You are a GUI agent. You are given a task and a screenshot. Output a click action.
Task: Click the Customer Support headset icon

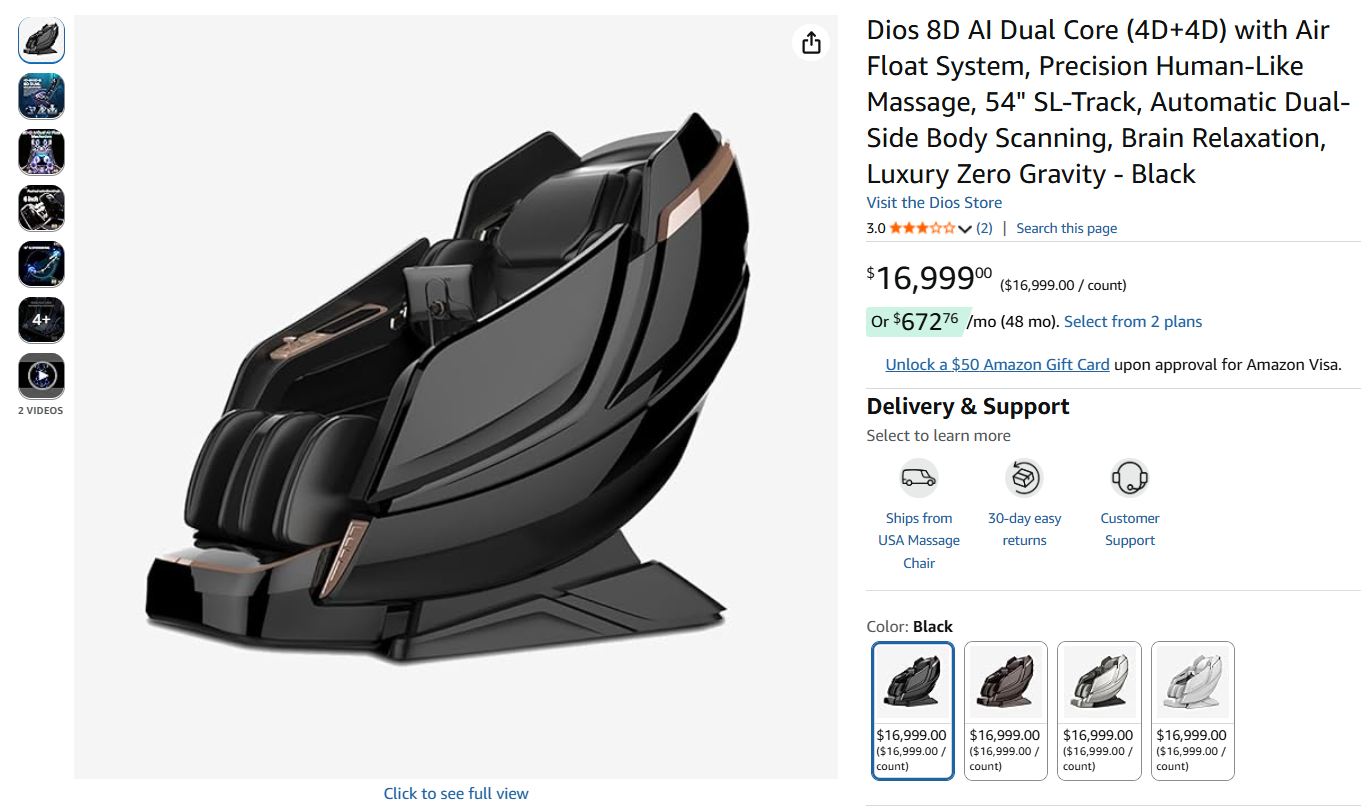(x=1129, y=478)
